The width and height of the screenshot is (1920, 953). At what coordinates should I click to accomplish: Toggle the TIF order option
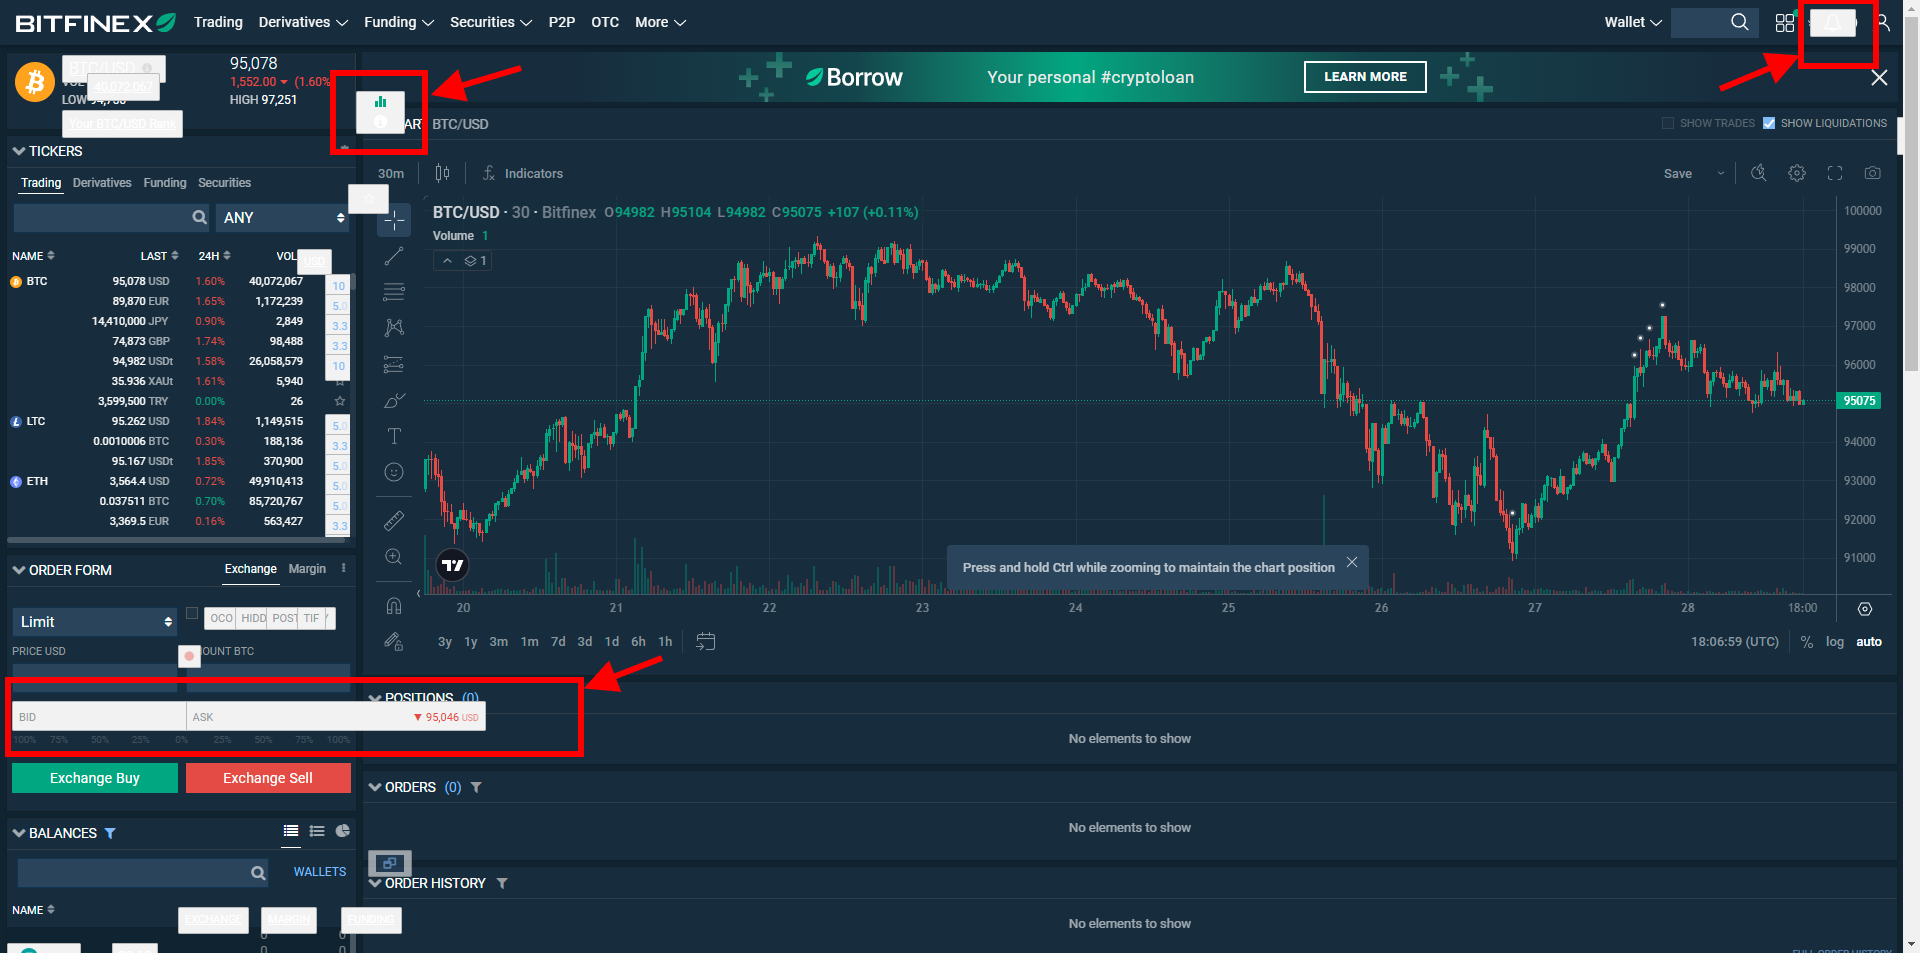tap(312, 619)
